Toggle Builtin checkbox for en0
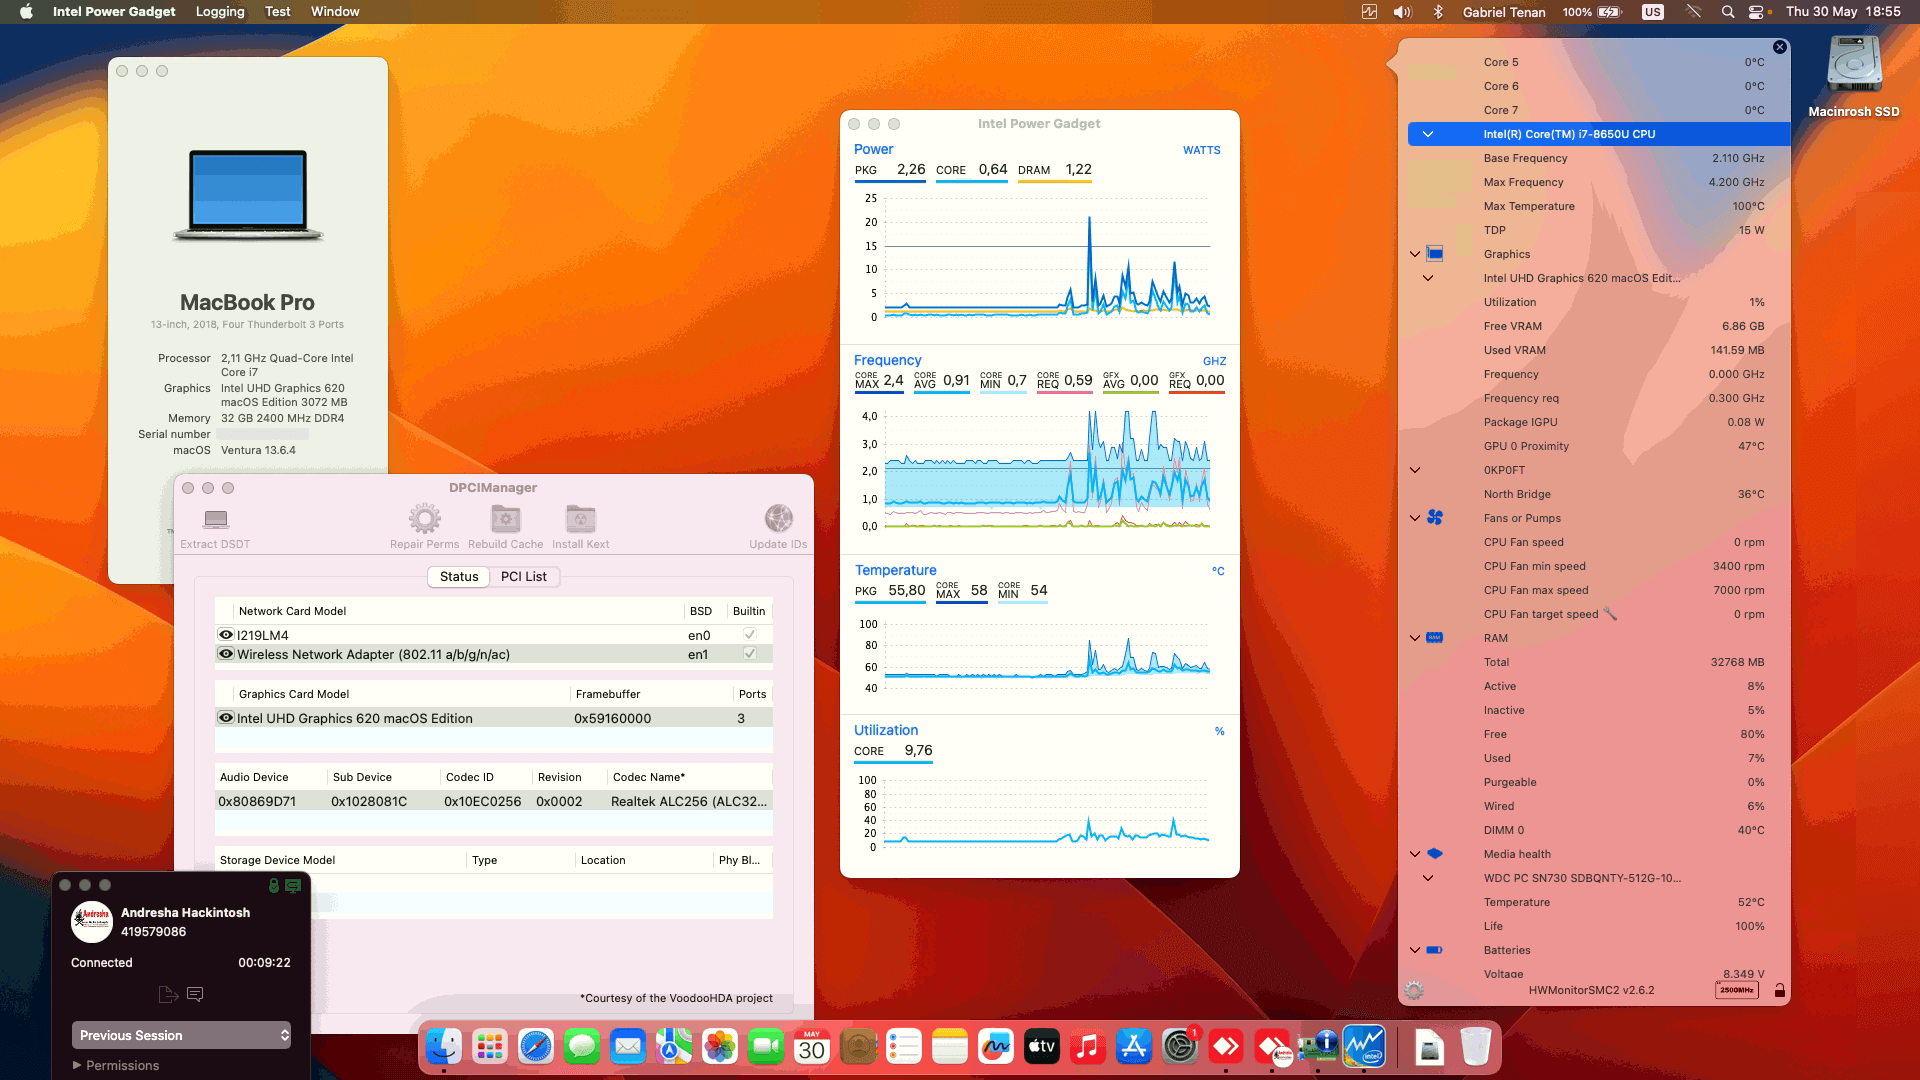The width and height of the screenshot is (1920, 1080). 749,634
